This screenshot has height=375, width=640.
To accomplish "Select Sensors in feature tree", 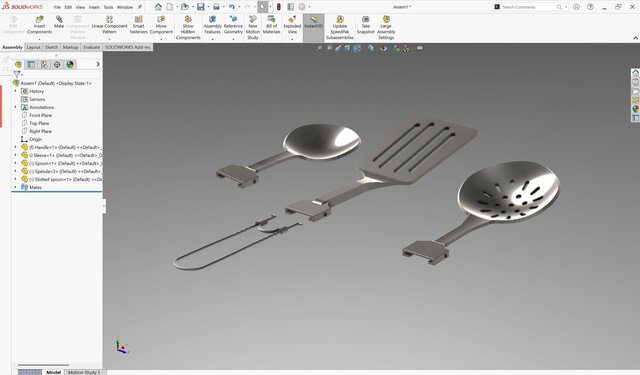I will coord(37,99).
